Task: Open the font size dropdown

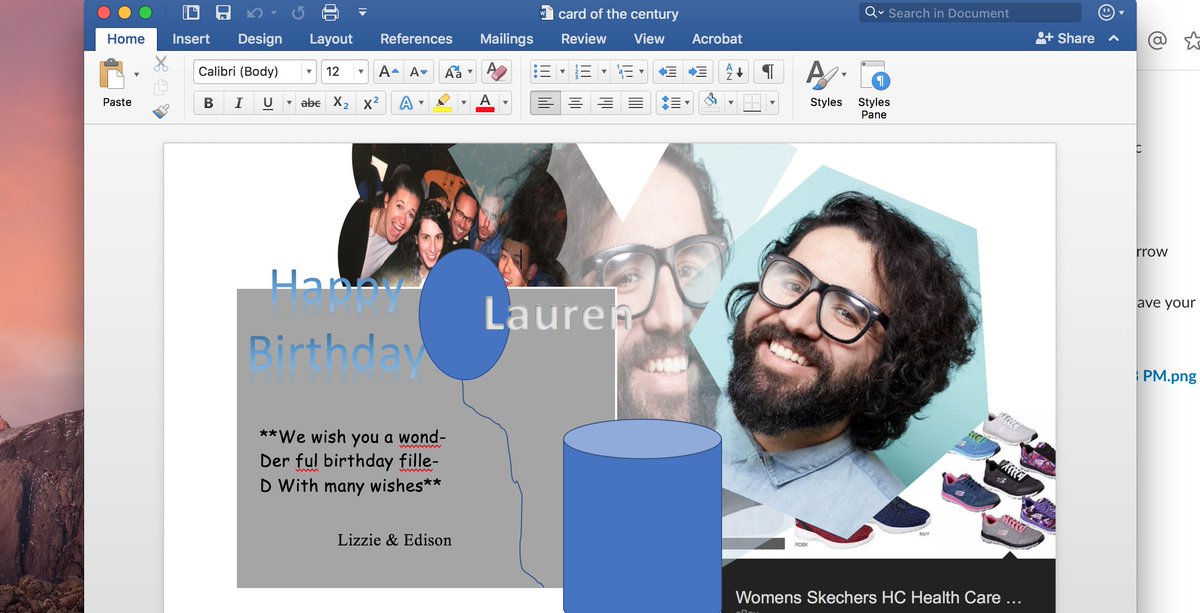Action: 362,71
